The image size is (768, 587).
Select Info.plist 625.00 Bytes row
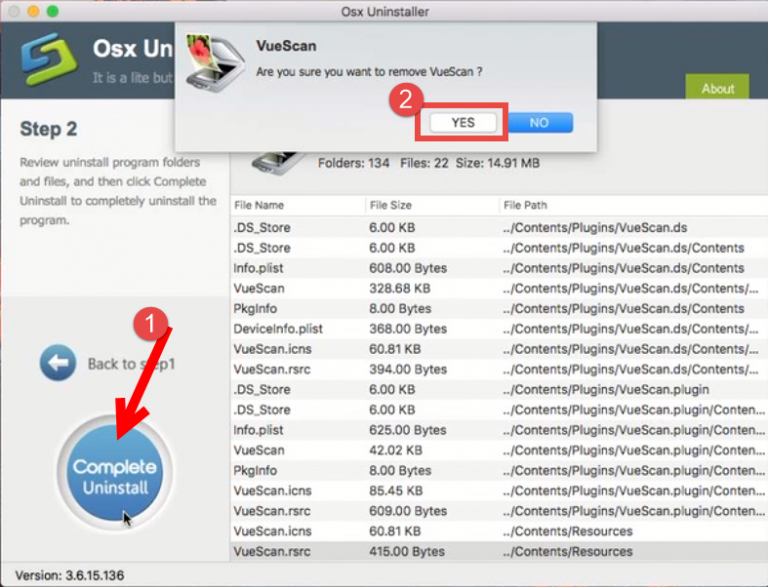coord(499,430)
